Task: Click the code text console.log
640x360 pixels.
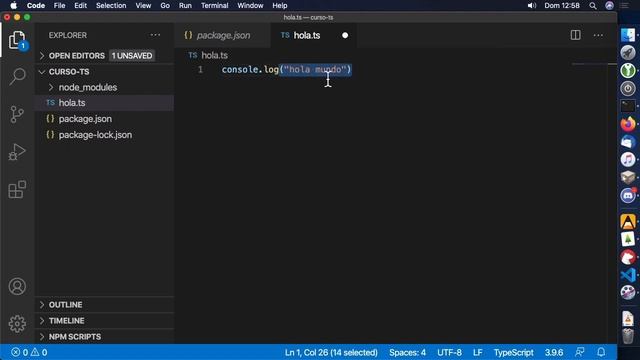Action: point(250,69)
